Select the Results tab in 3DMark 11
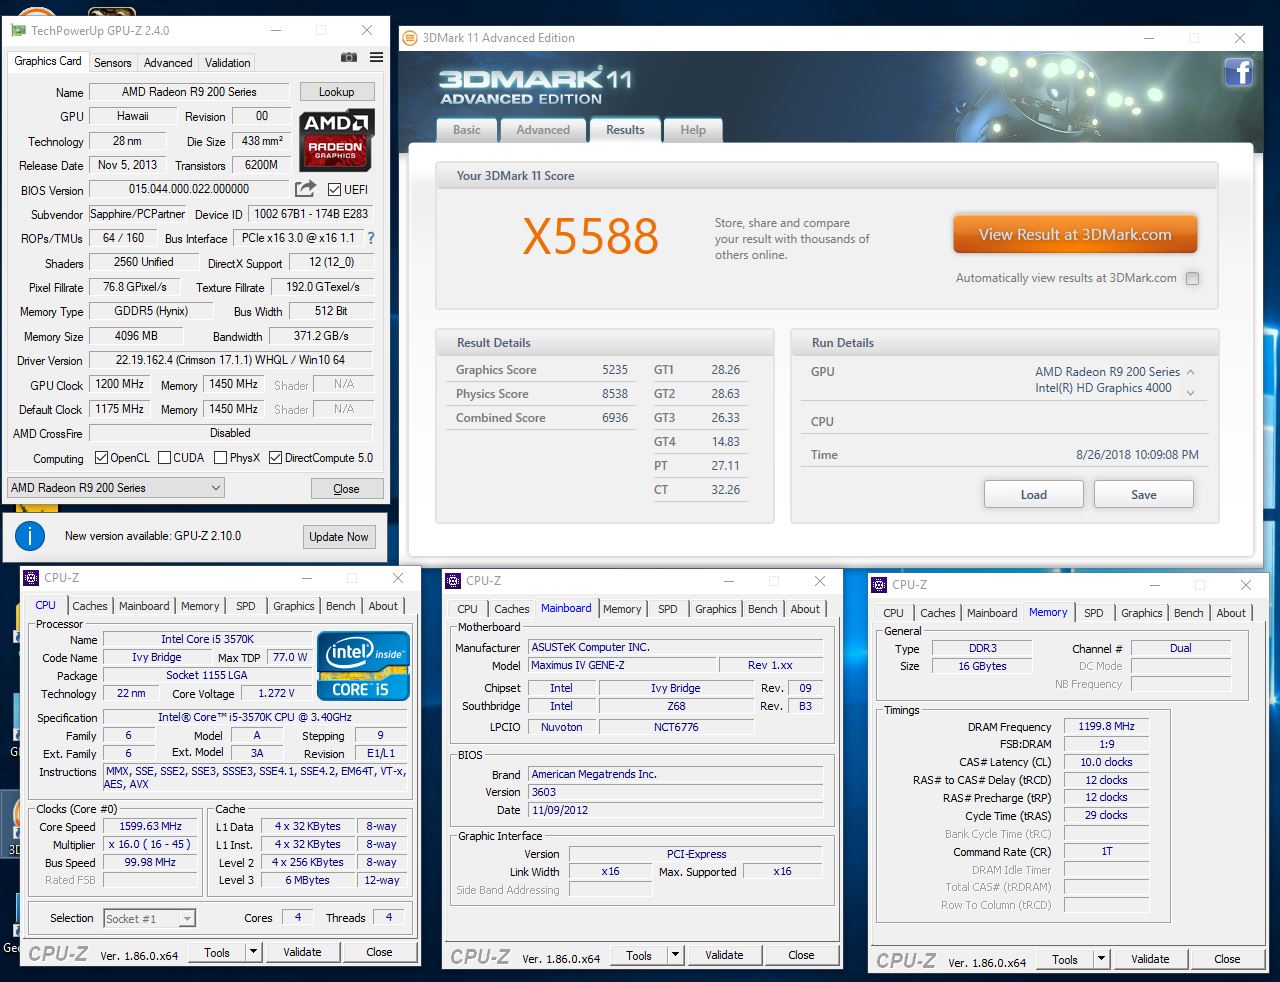The width and height of the screenshot is (1280, 982). point(625,130)
